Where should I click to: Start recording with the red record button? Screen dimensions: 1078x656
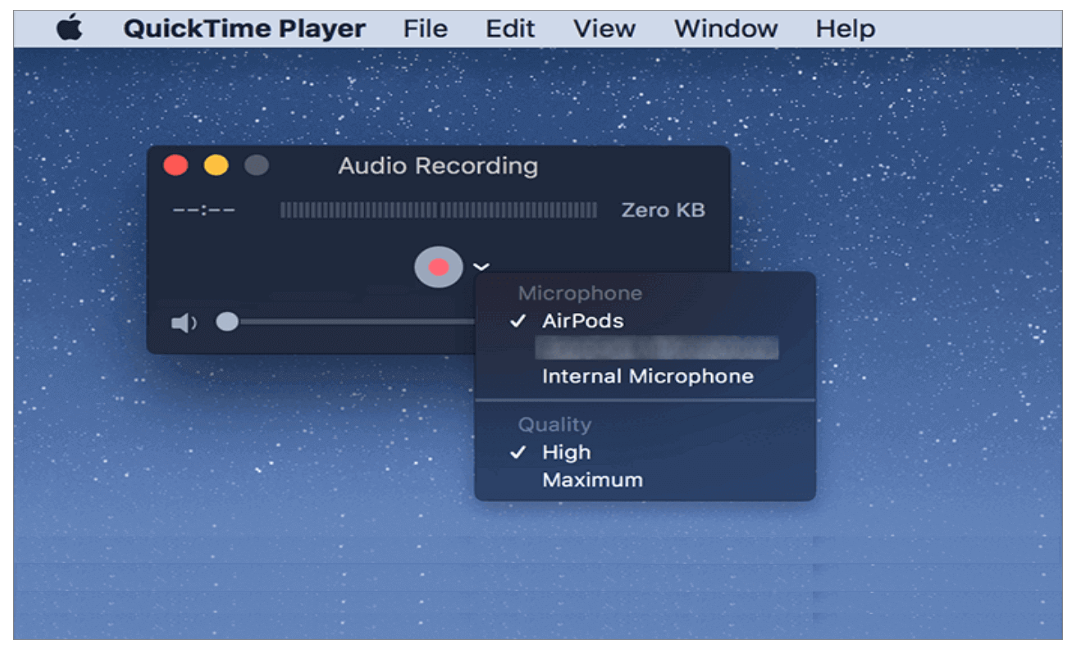(438, 267)
